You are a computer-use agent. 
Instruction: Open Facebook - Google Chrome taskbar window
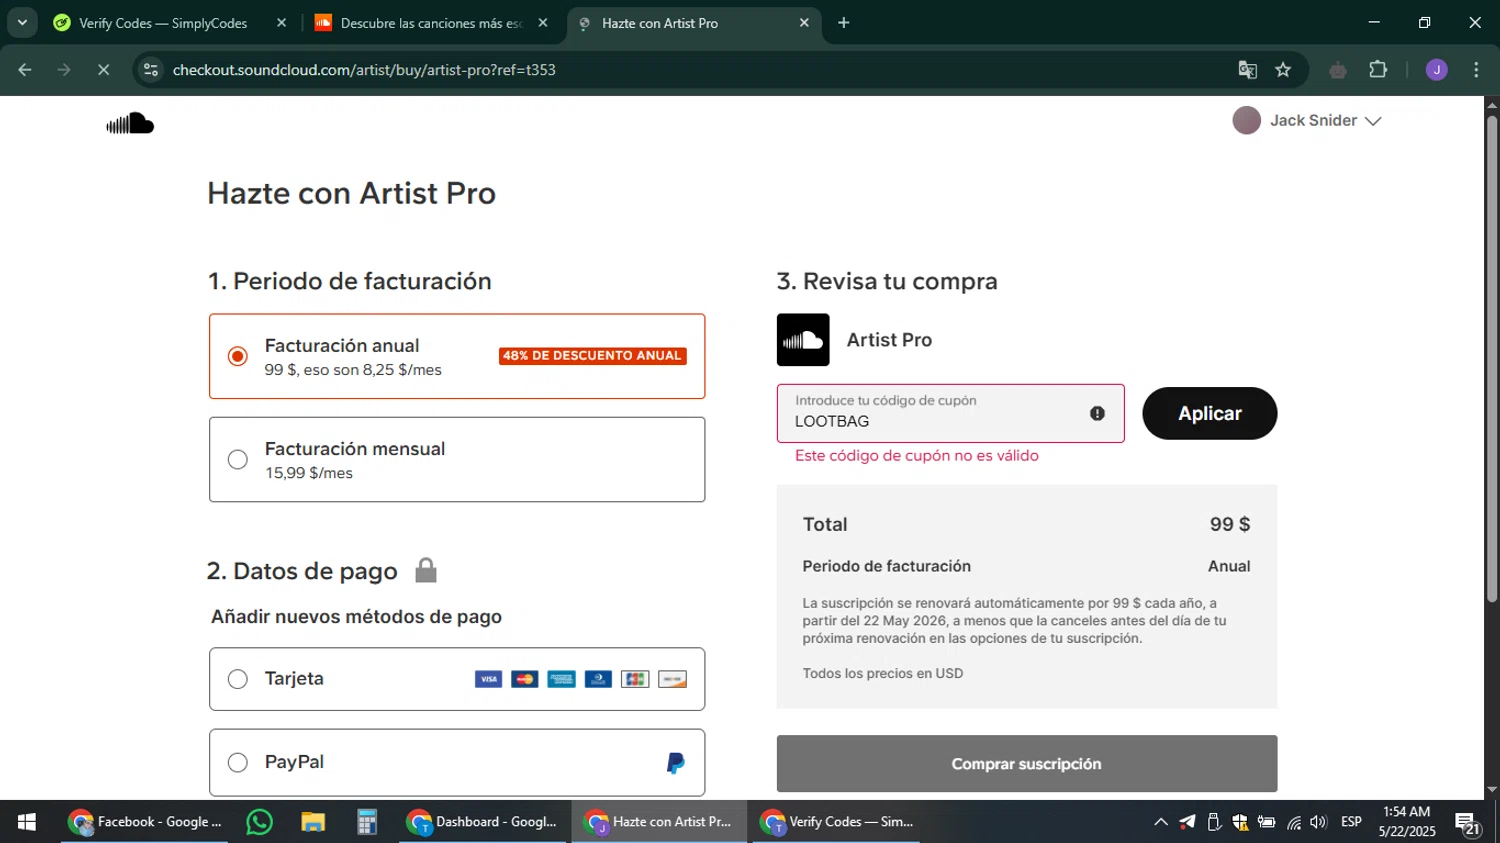pos(145,822)
